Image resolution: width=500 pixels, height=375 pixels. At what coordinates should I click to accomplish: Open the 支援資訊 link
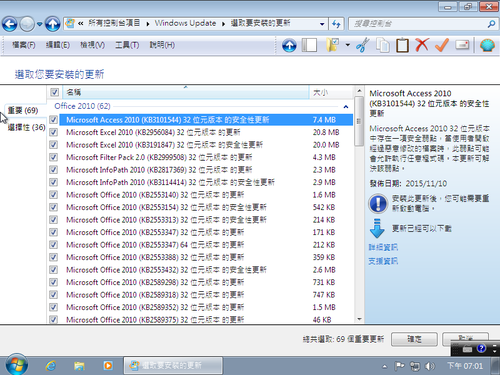(383, 261)
